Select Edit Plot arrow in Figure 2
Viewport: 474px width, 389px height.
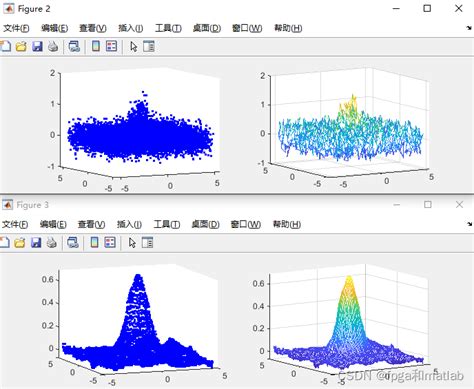click(134, 46)
